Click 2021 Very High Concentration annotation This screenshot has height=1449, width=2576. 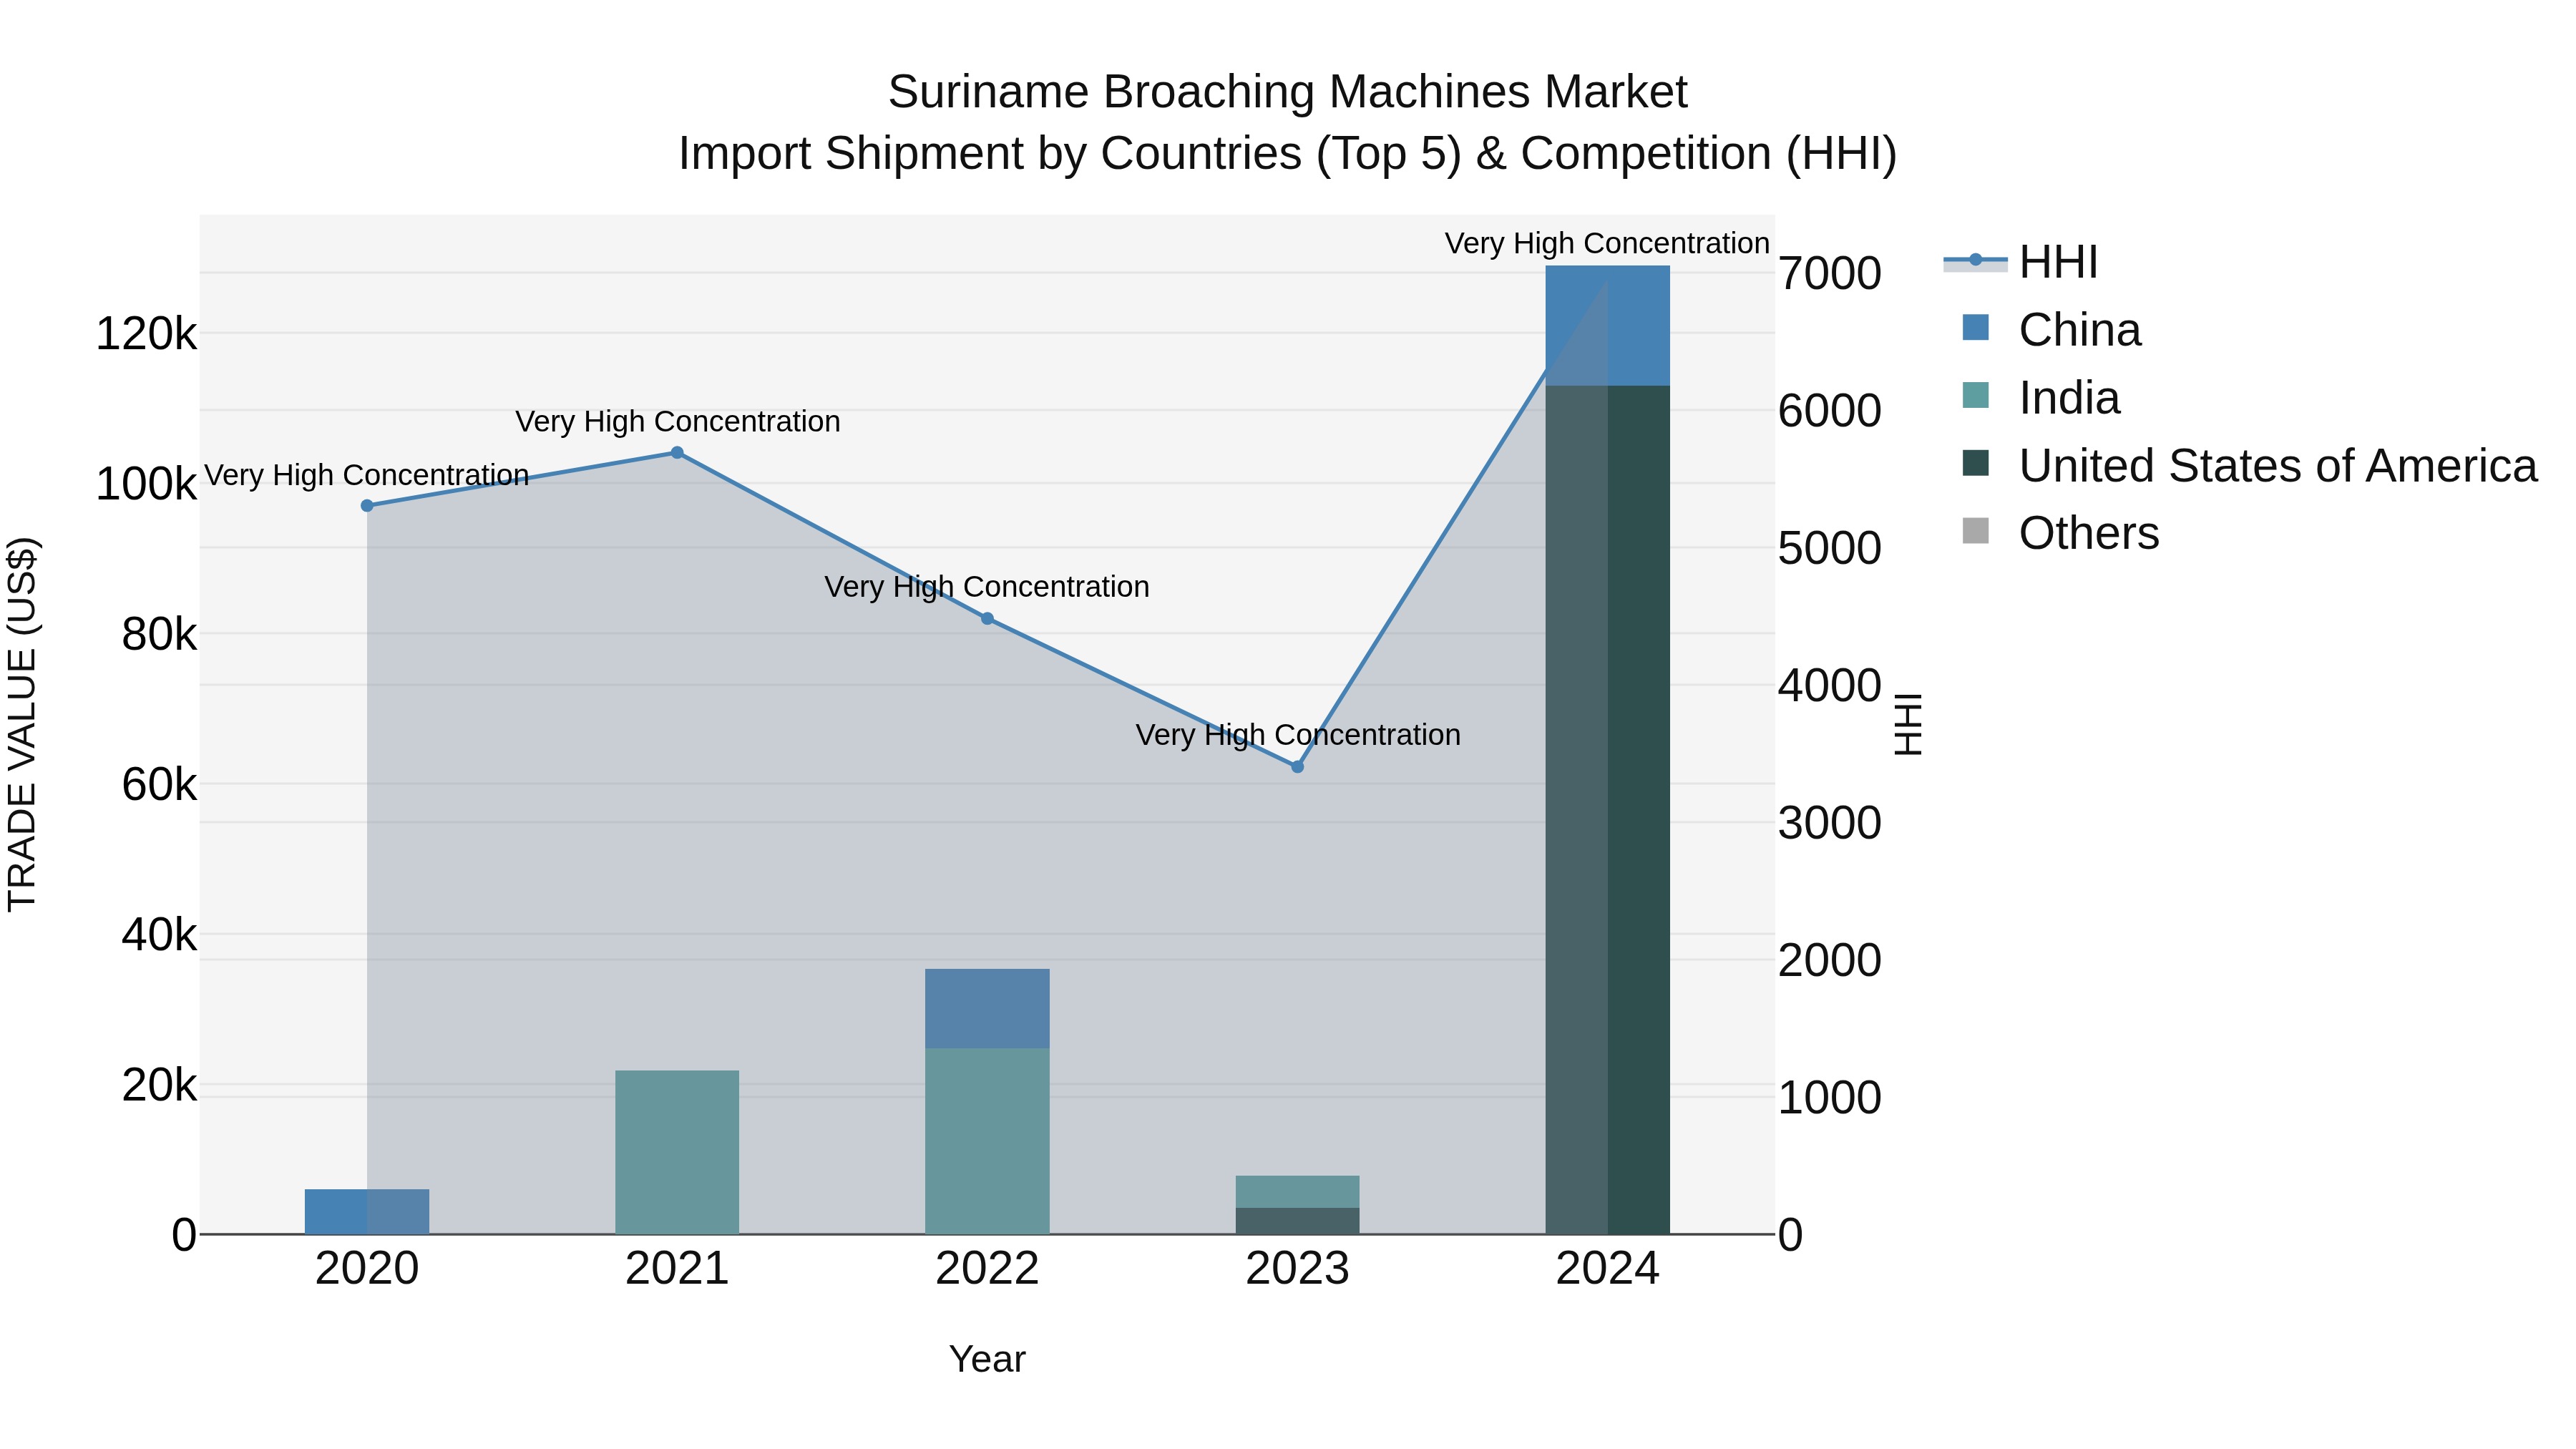click(677, 422)
